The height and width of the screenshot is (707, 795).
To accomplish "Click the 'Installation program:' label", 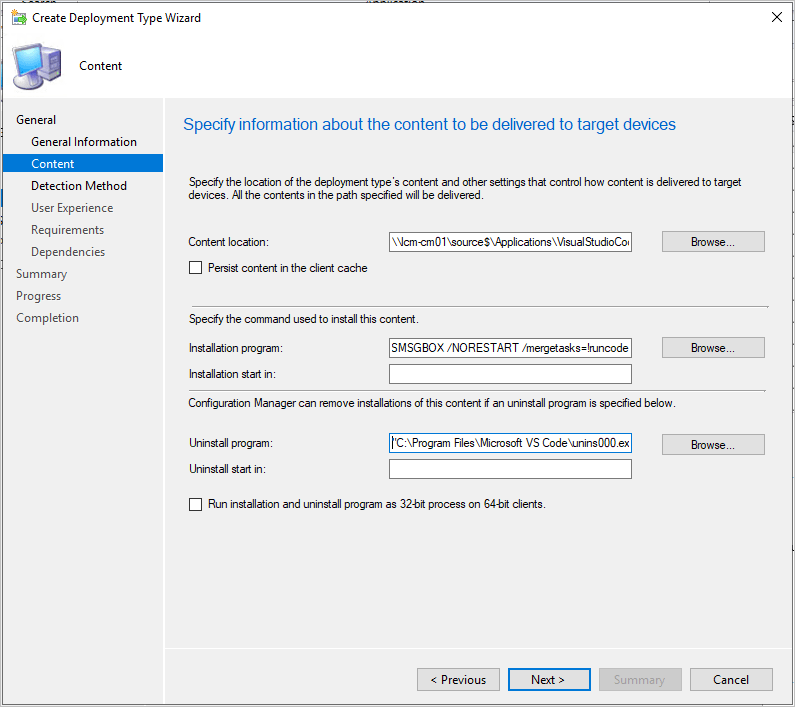I will pos(236,348).
